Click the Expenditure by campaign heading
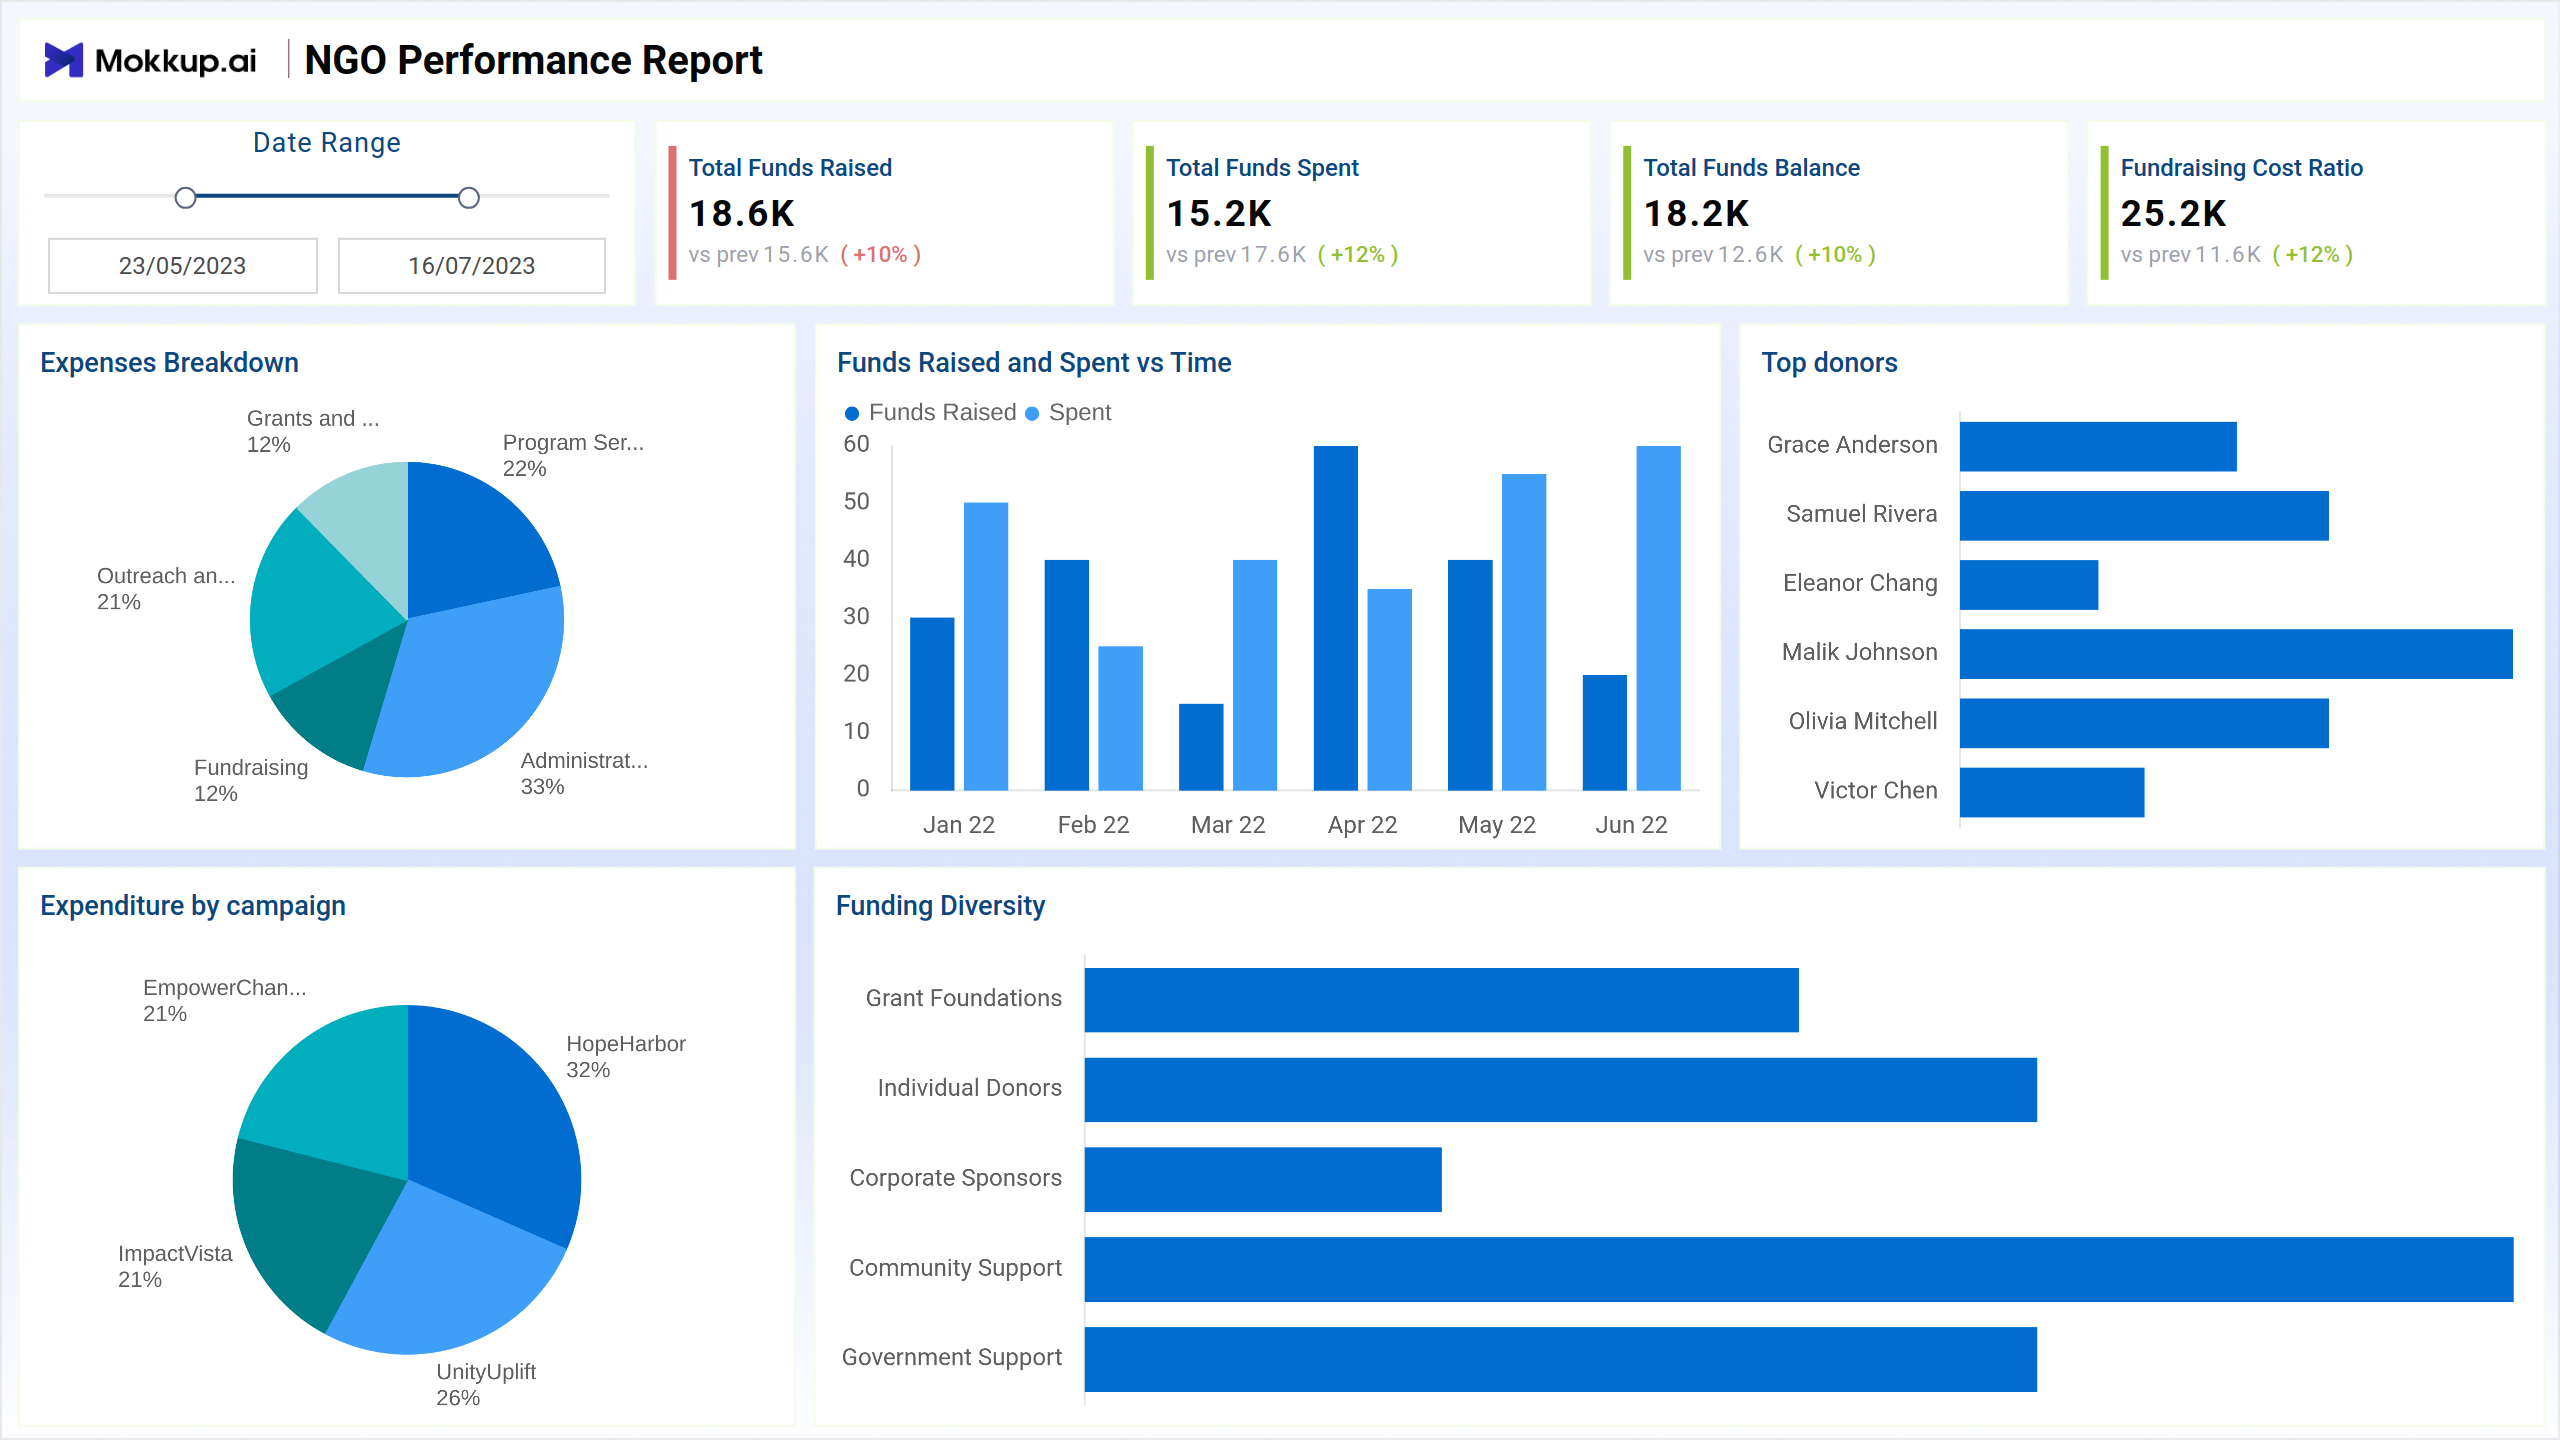The height and width of the screenshot is (1440, 2560). [193, 906]
